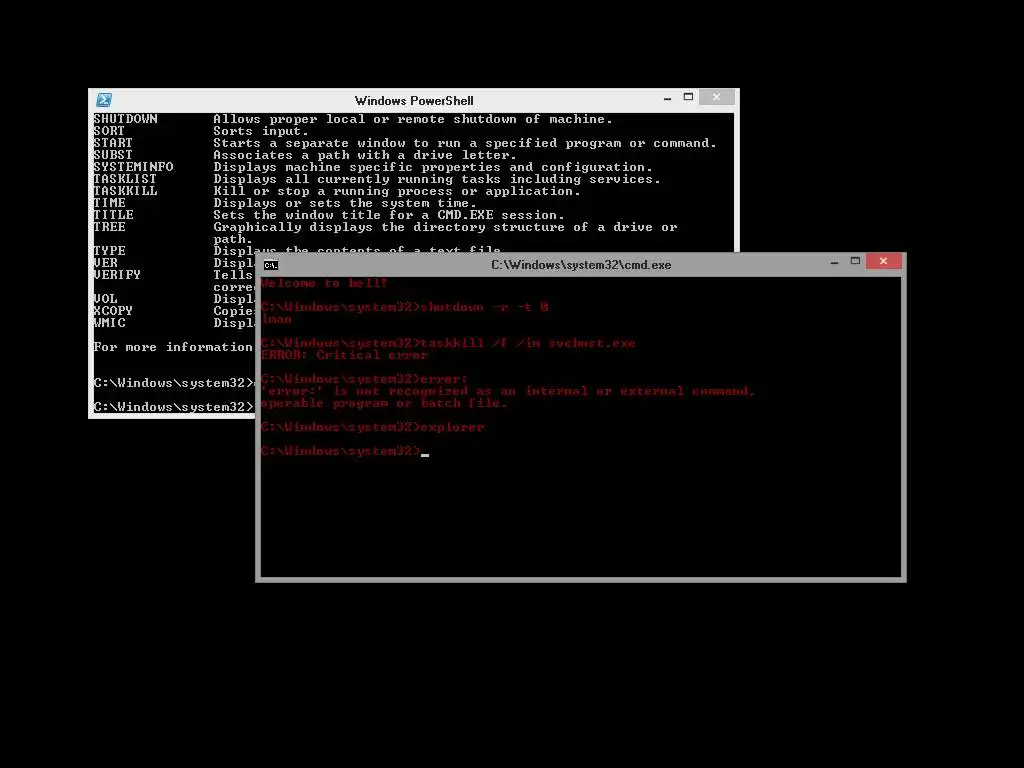
Task: Click the PowerShell icon in title bar
Action: [x=104, y=100]
